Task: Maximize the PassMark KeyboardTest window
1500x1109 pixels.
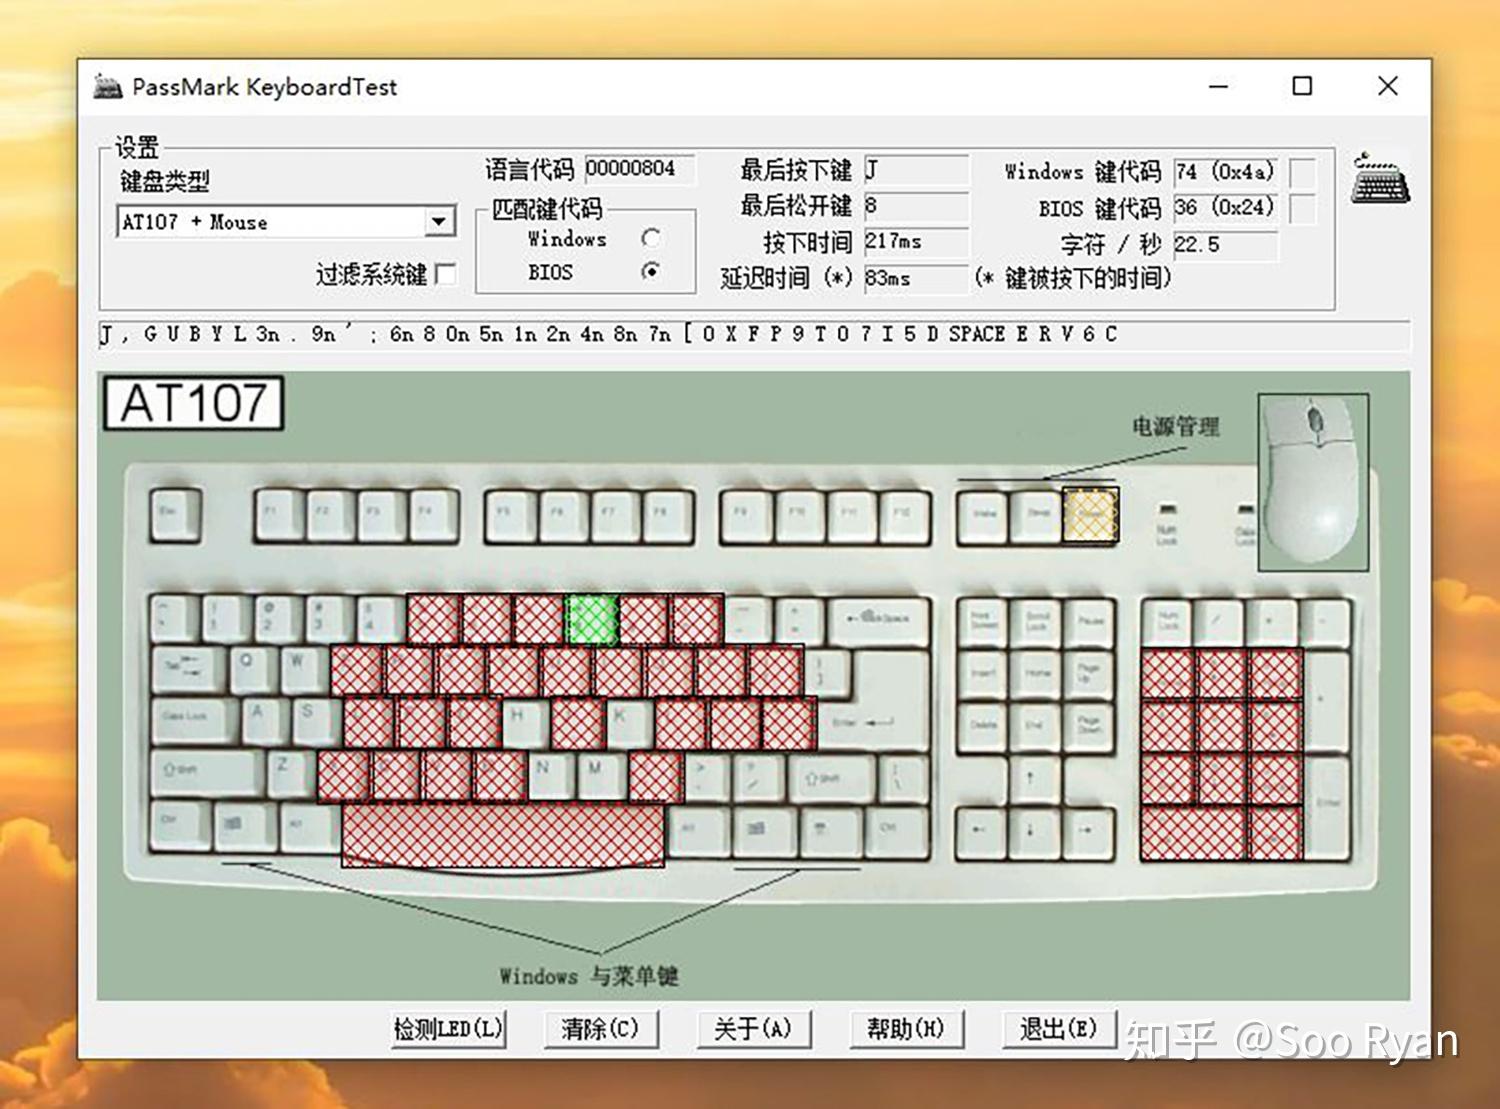Action: [1302, 86]
